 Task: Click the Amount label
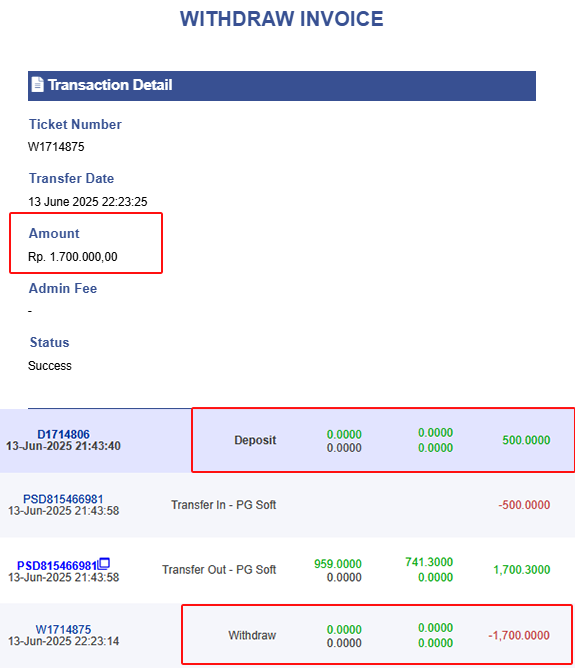pyautogui.click(x=54, y=233)
